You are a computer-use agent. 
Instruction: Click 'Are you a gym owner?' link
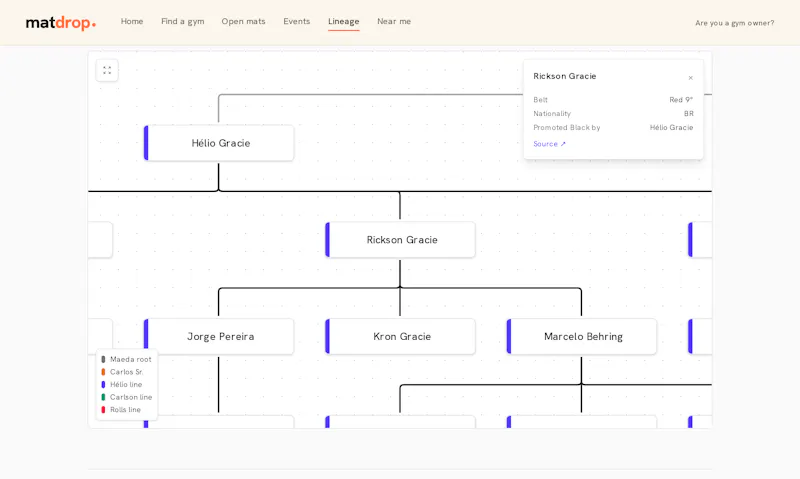(734, 23)
